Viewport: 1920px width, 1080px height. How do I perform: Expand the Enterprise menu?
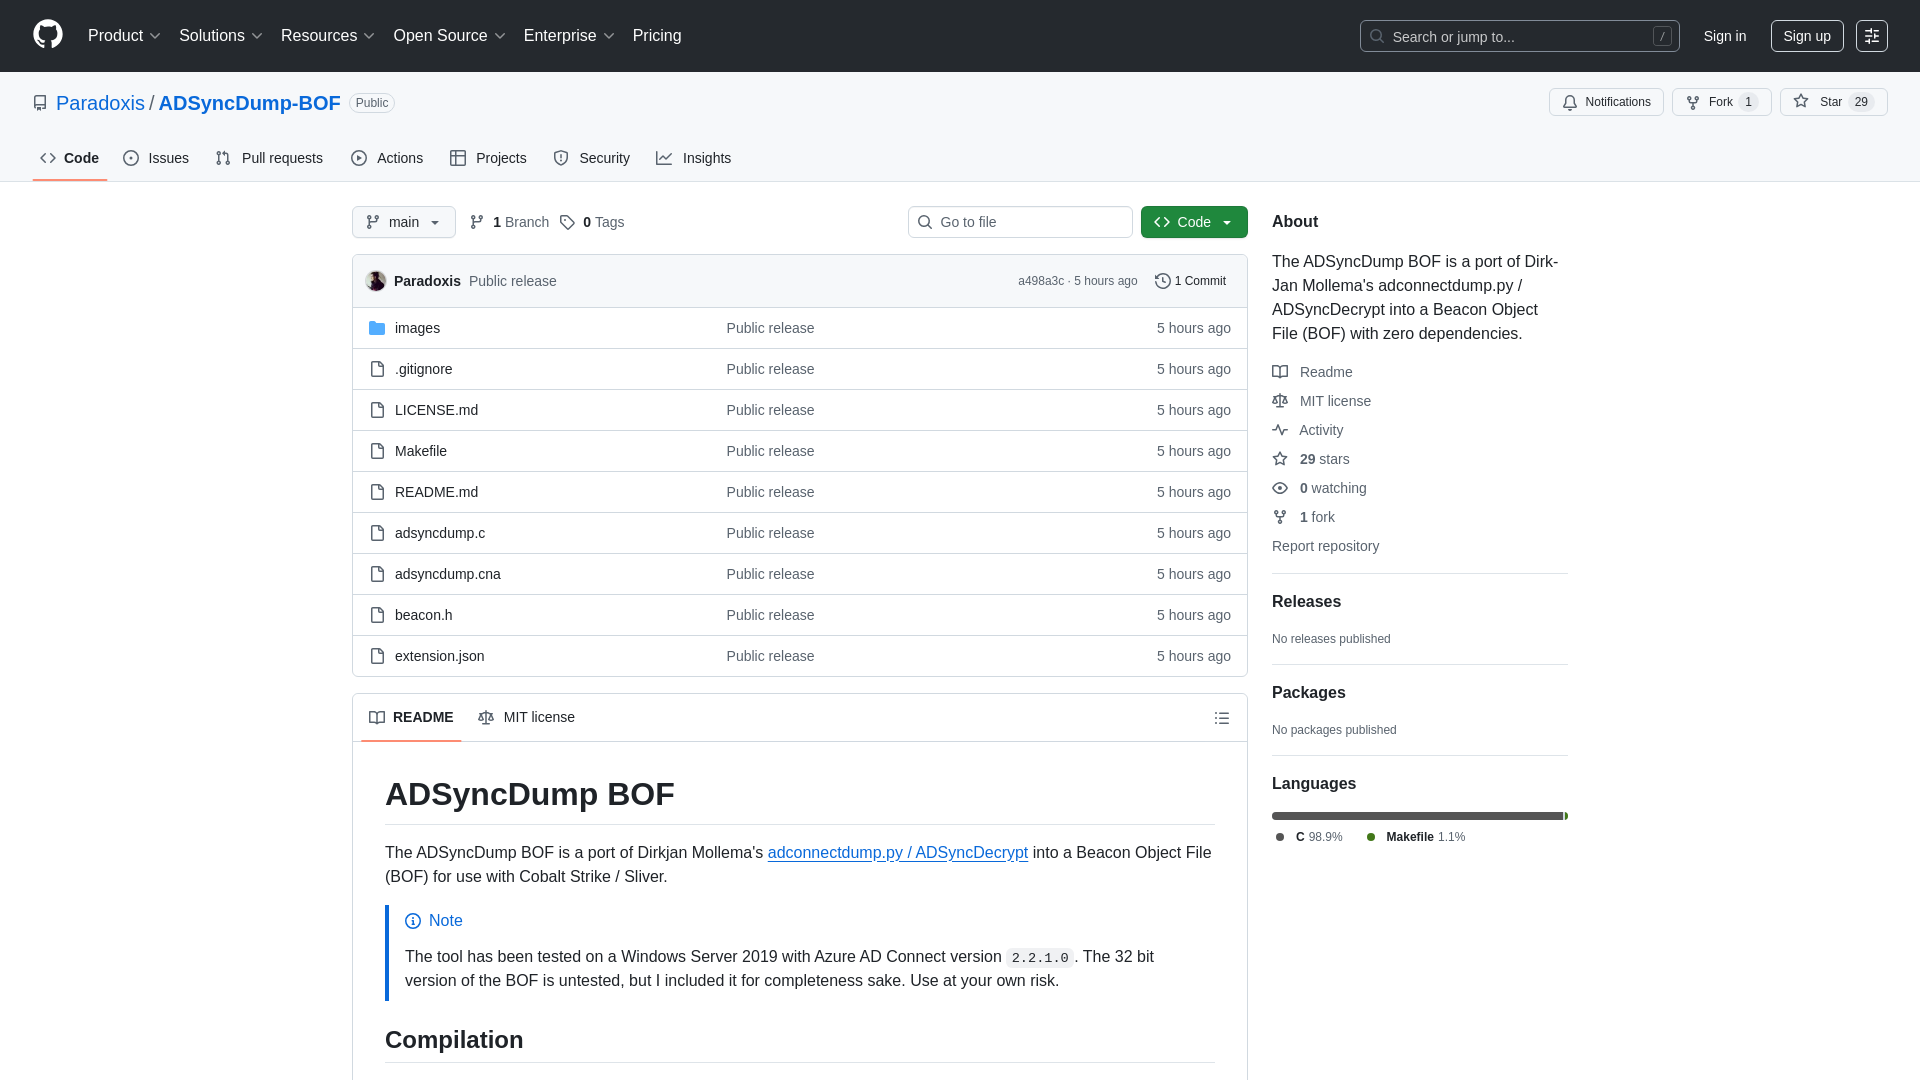(569, 36)
